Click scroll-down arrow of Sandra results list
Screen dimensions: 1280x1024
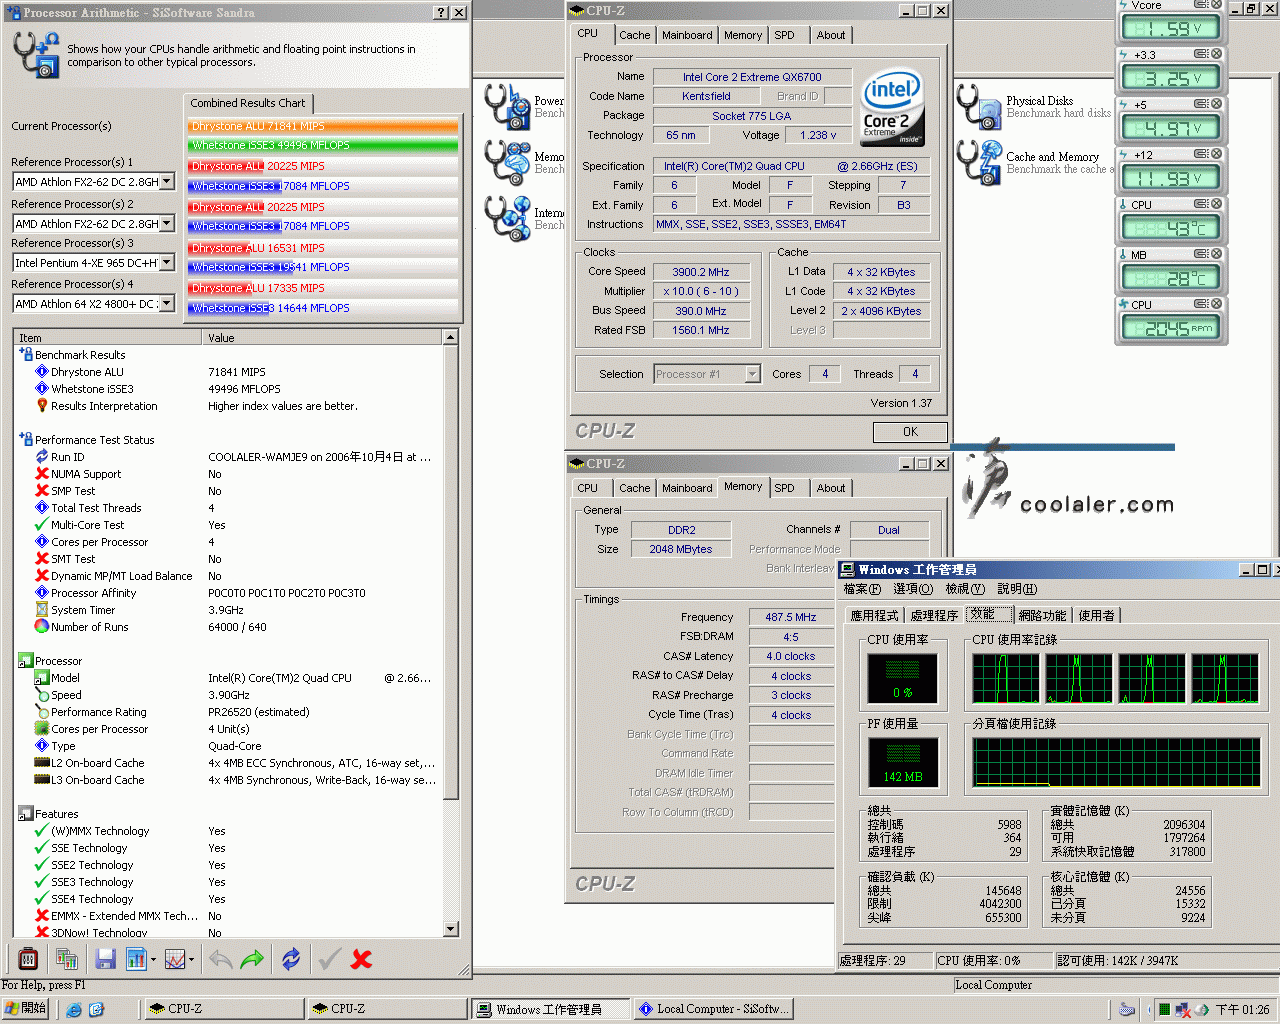(x=450, y=929)
